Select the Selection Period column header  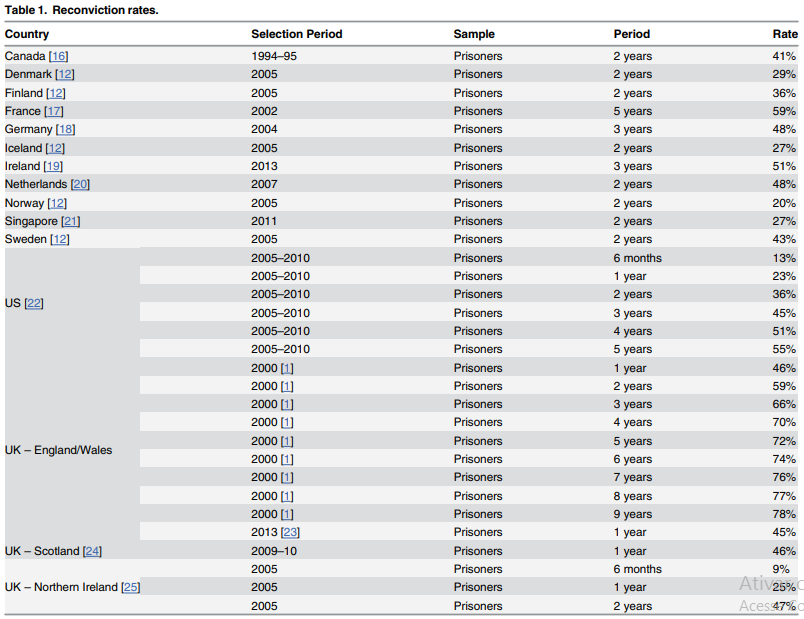pos(296,34)
